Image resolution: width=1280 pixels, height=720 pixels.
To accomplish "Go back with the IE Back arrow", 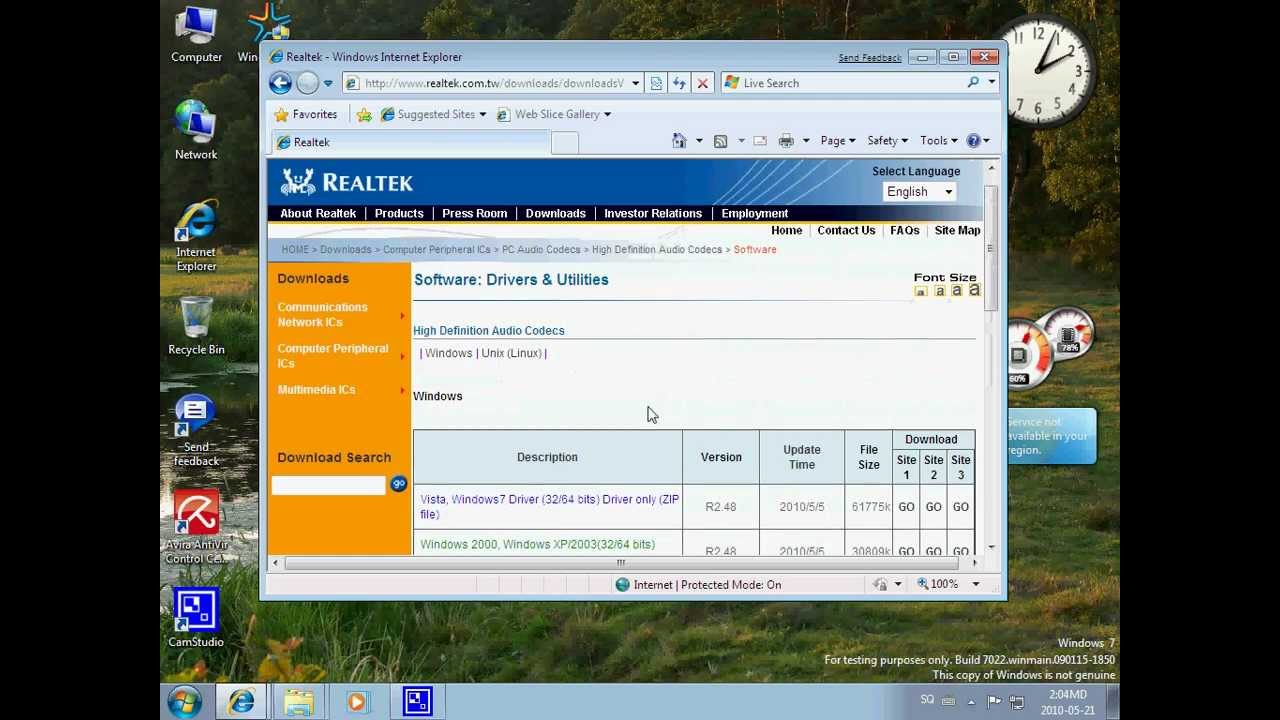I will coord(280,83).
